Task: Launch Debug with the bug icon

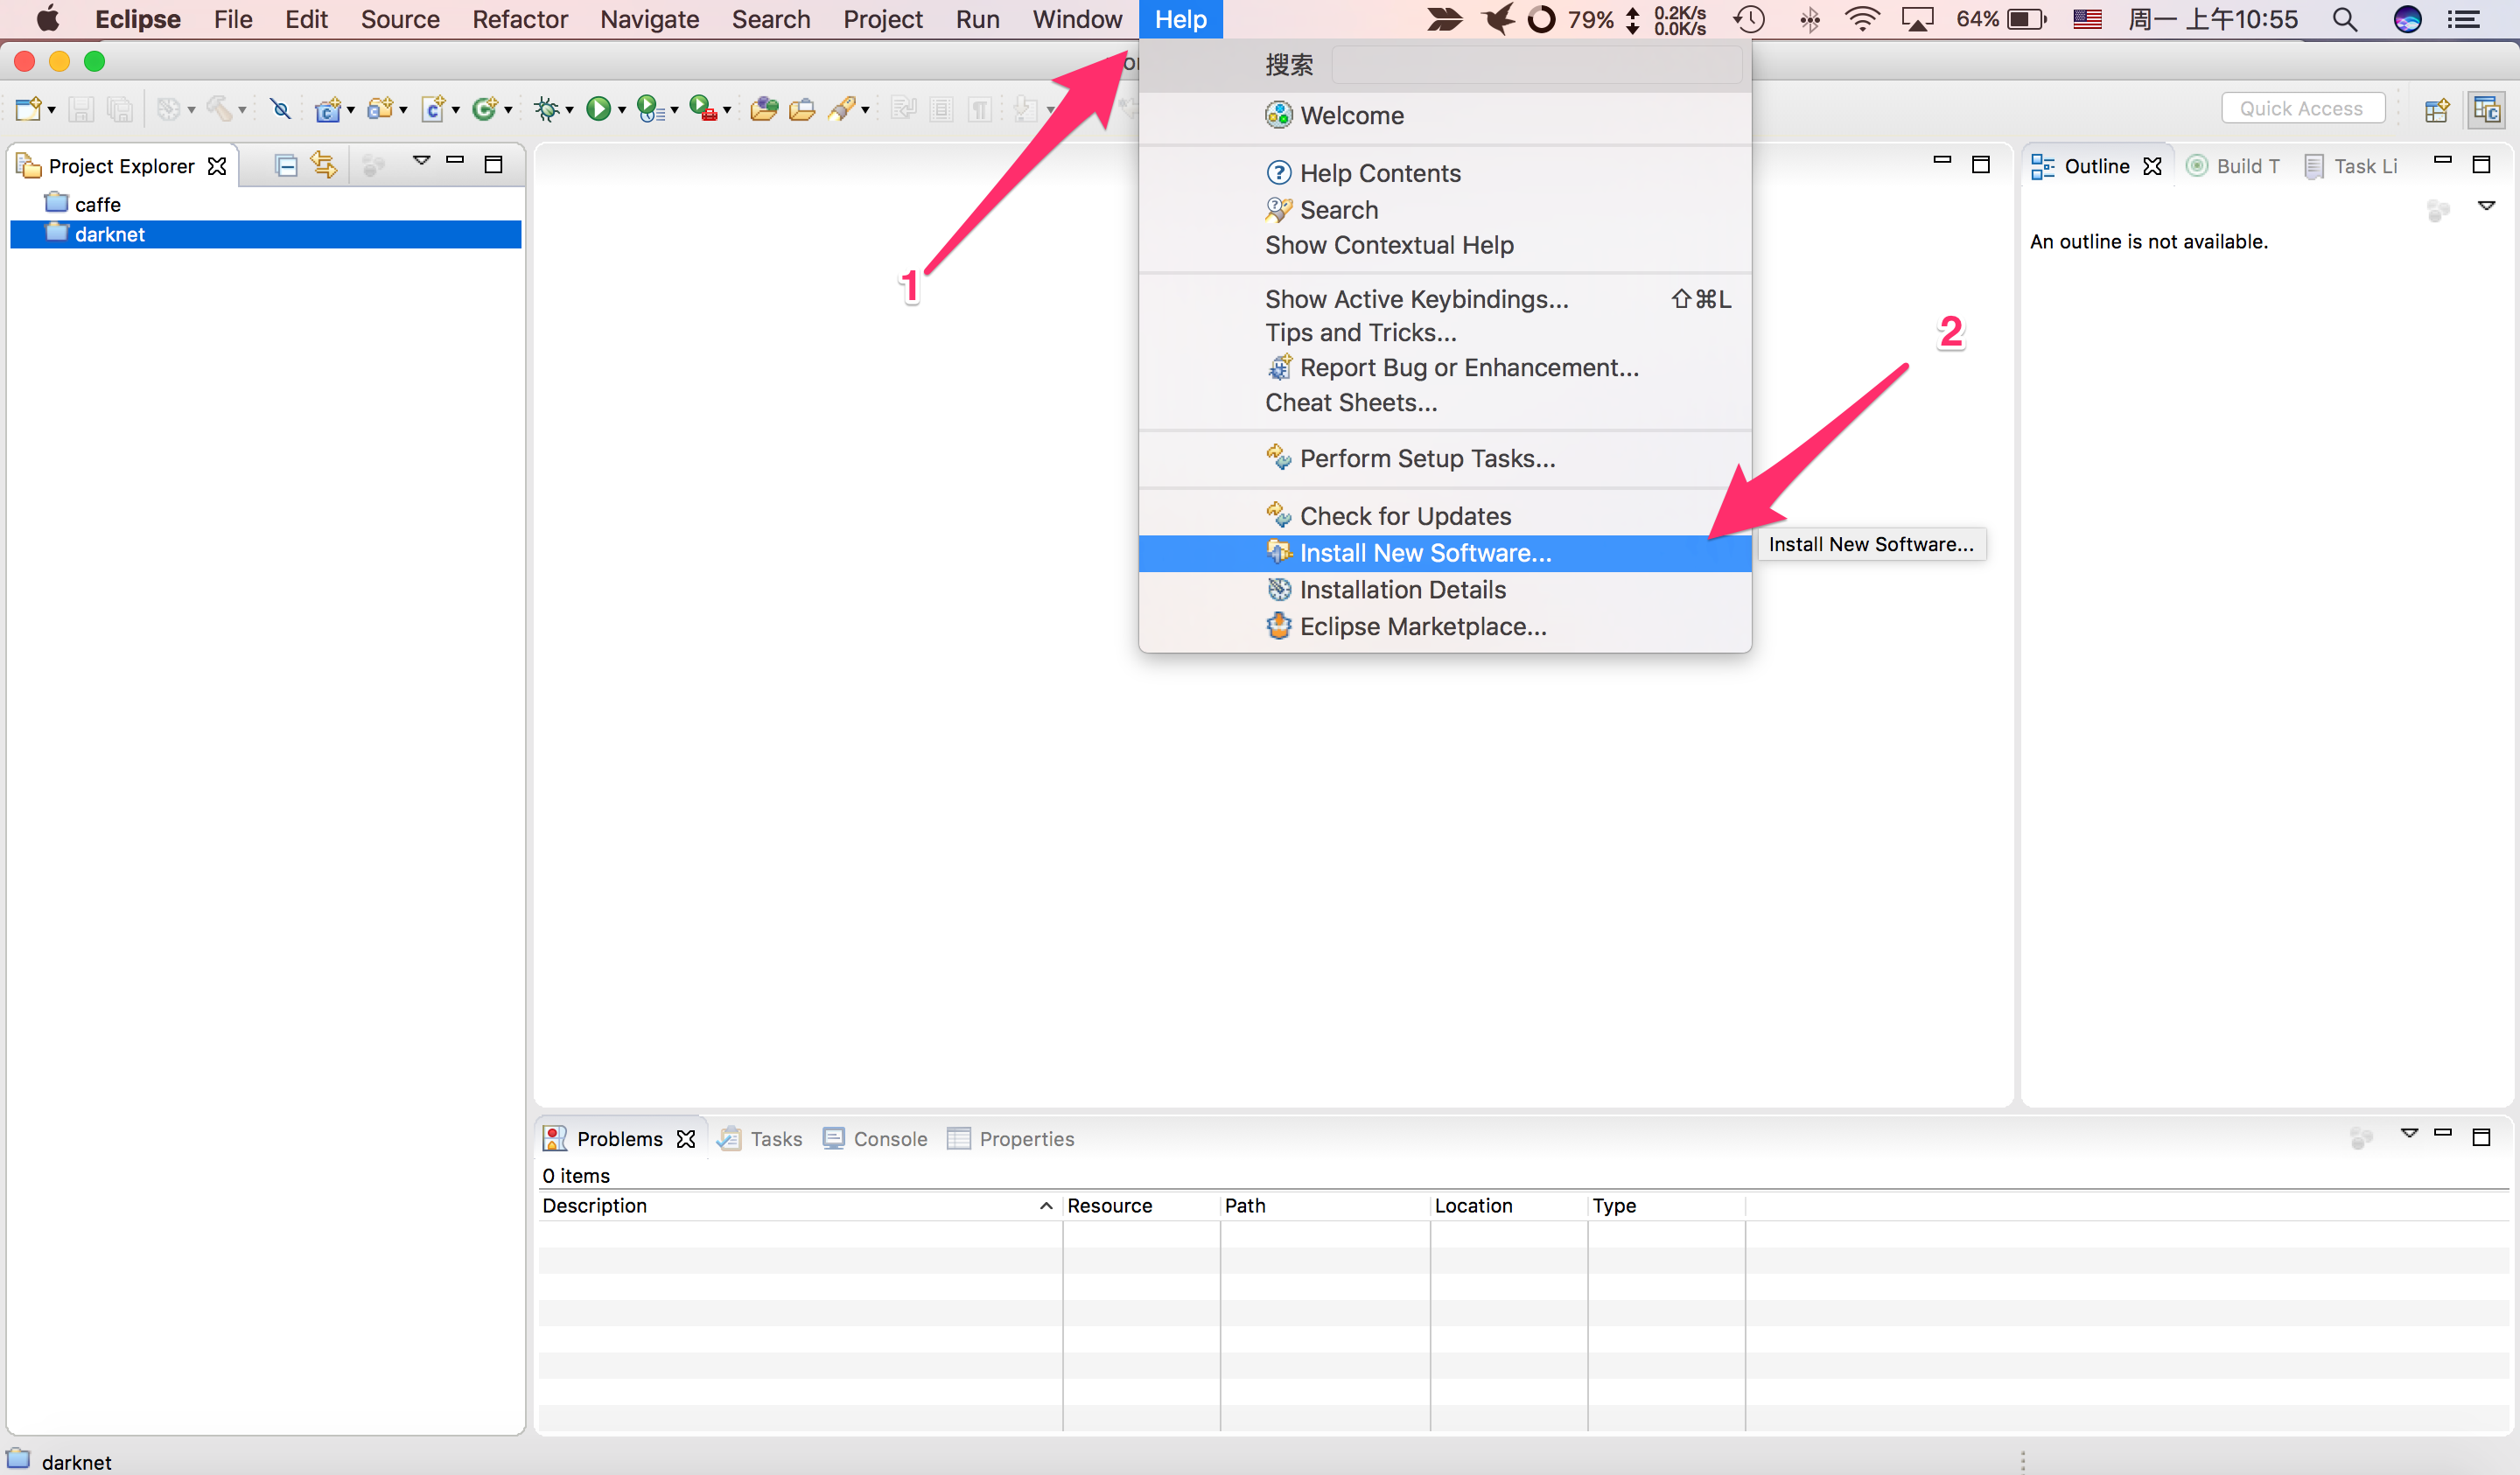Action: tap(546, 109)
